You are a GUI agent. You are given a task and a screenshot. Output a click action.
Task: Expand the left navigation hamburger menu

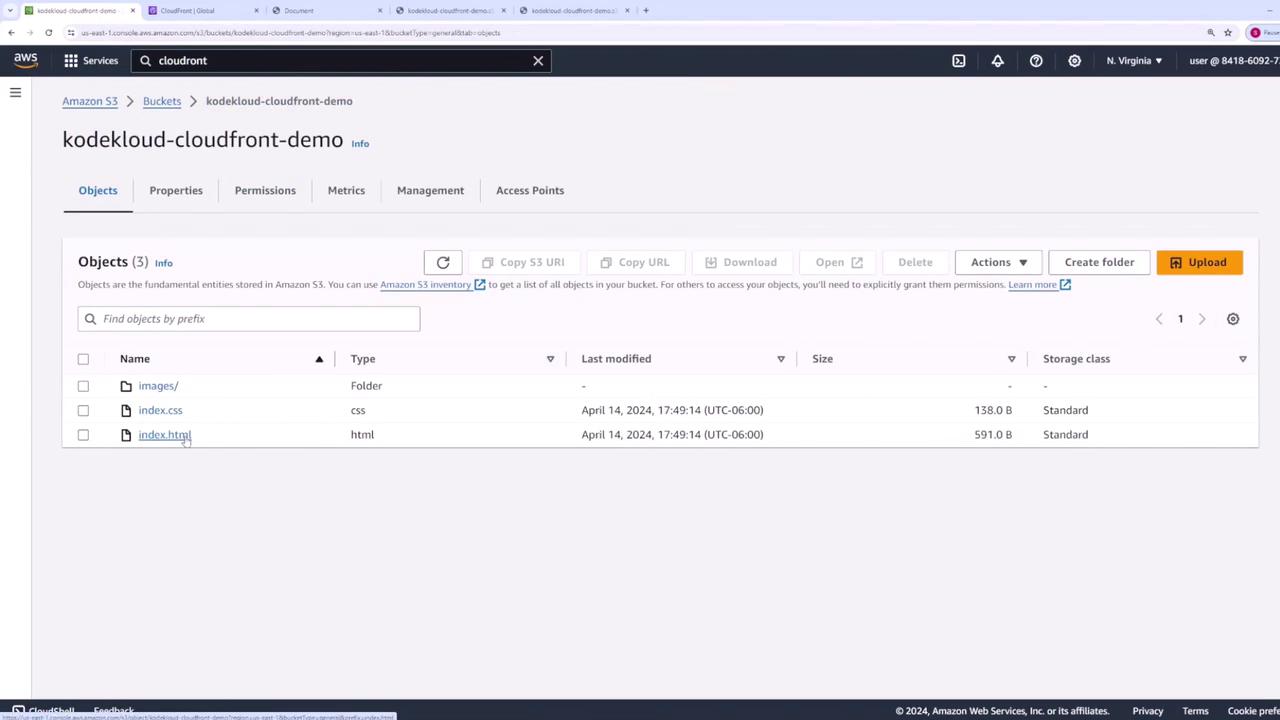(15, 92)
